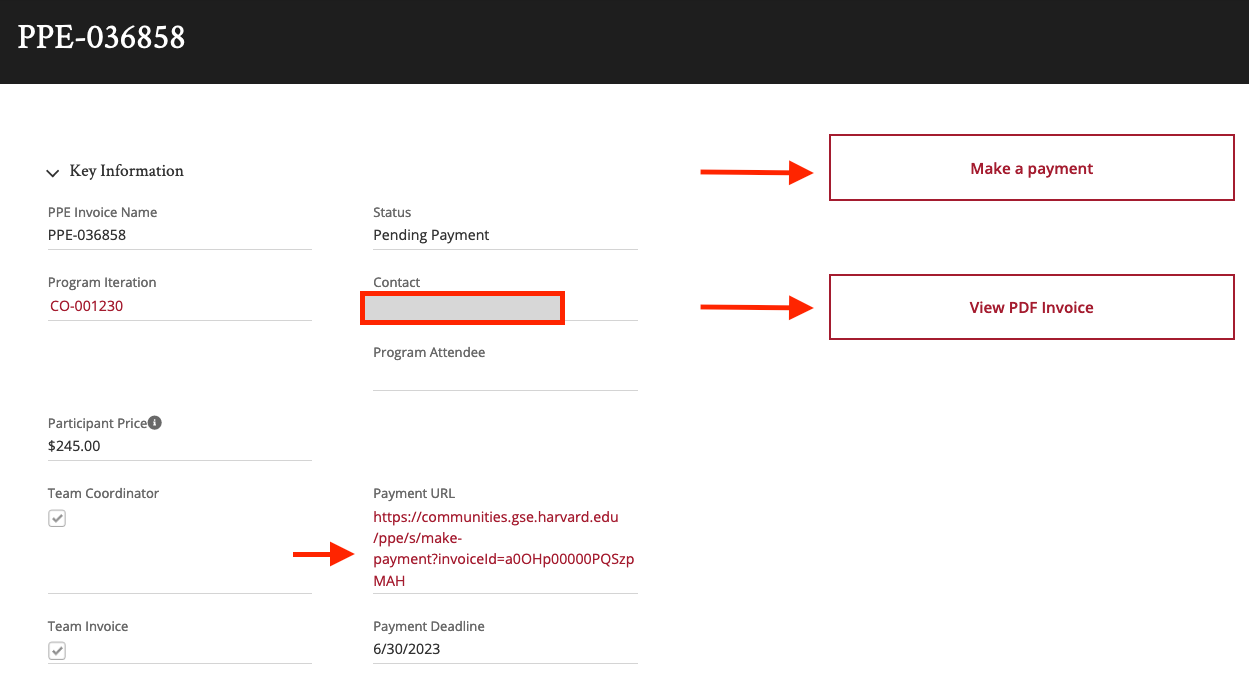Click the info icon beside Participant Price

(155, 423)
